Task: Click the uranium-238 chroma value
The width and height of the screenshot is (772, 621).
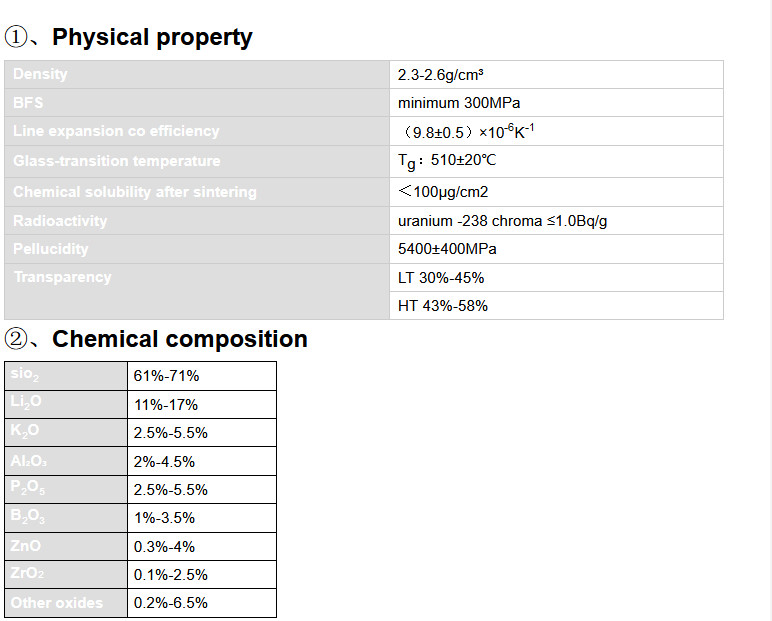Action: [502, 221]
